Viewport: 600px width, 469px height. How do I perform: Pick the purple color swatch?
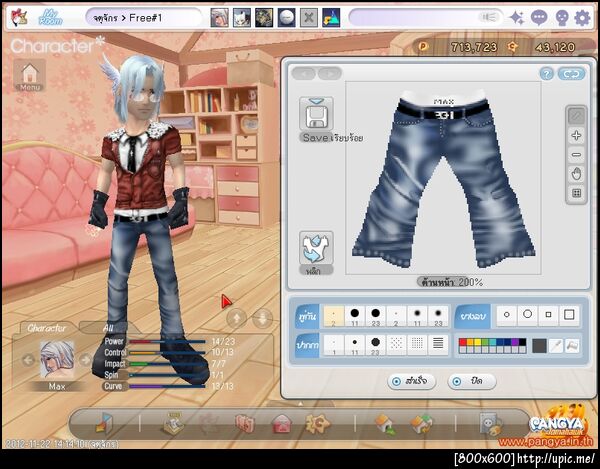click(x=515, y=342)
